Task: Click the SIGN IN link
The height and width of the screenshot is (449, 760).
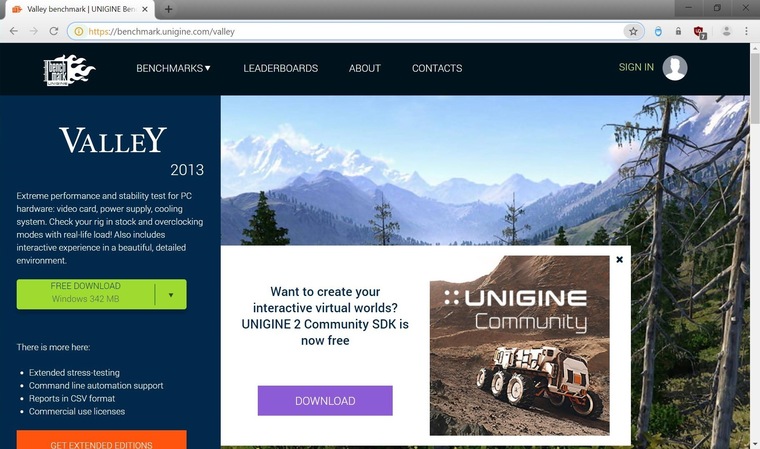Action: click(x=636, y=67)
